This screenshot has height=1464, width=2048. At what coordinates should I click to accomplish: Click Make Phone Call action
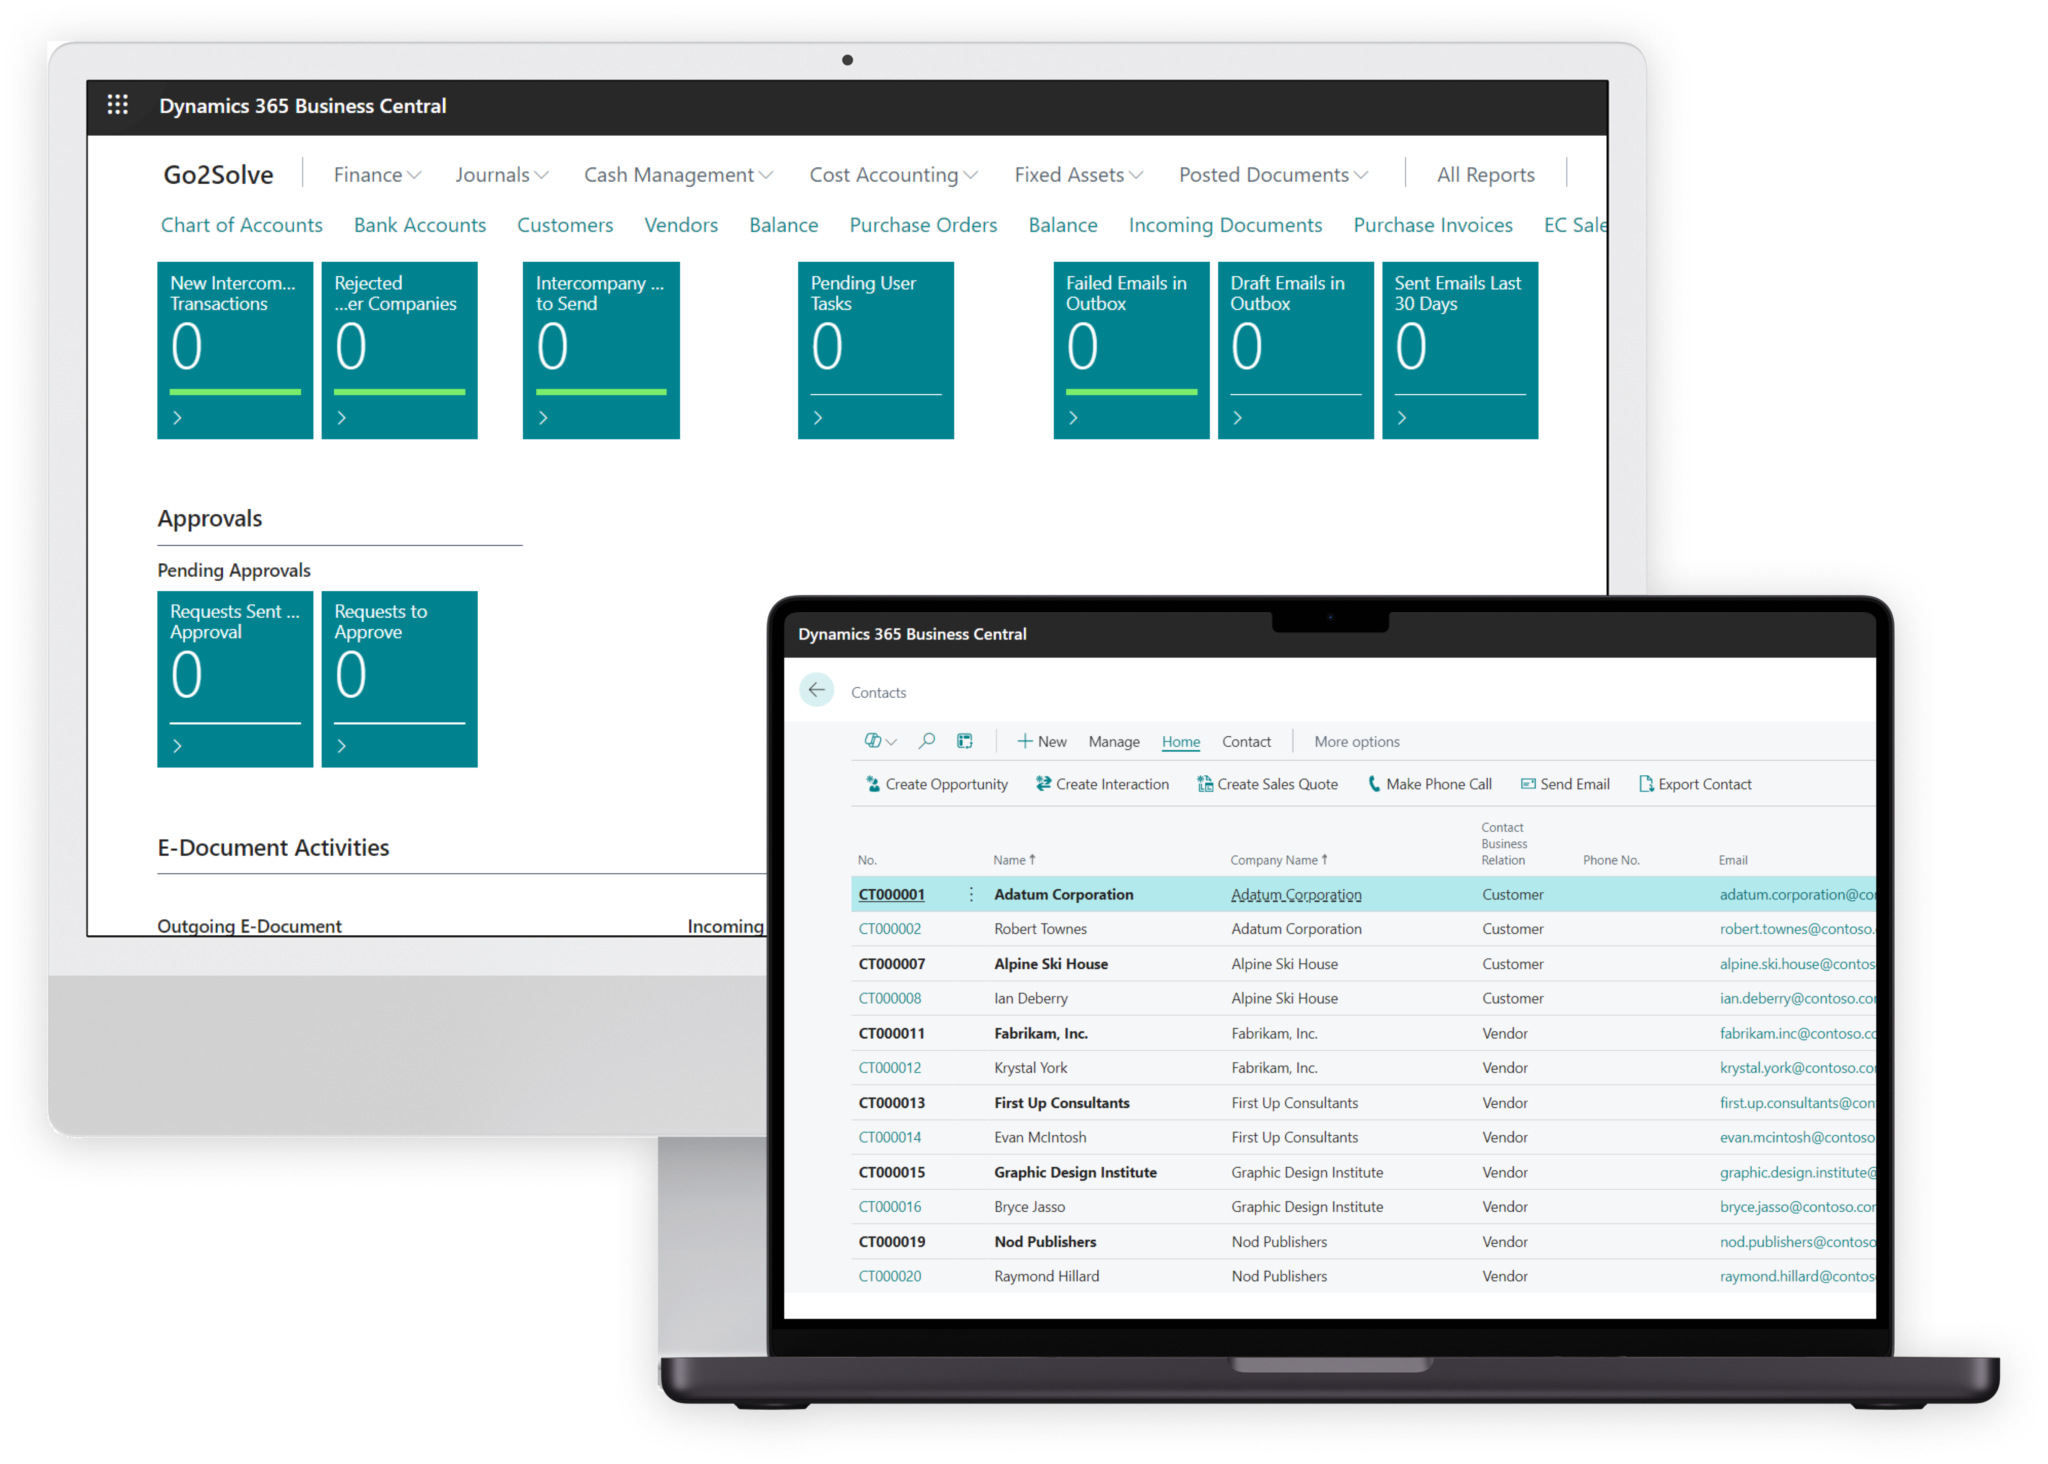click(x=1429, y=784)
